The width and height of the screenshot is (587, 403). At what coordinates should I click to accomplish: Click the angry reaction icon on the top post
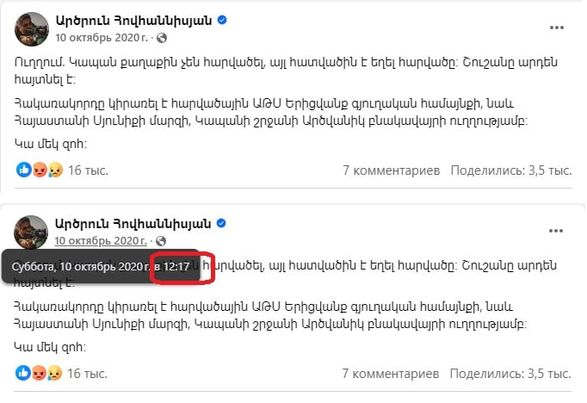tap(40, 170)
